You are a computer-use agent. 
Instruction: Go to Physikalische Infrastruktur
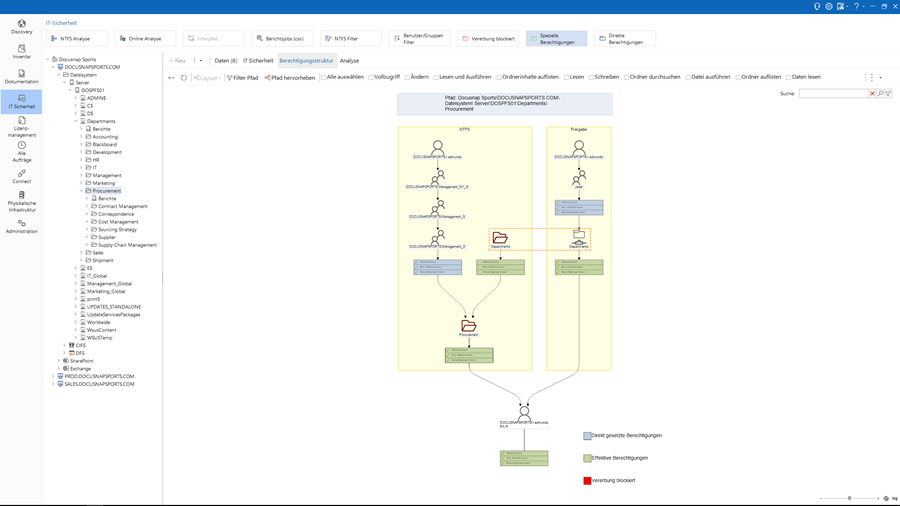click(x=21, y=201)
